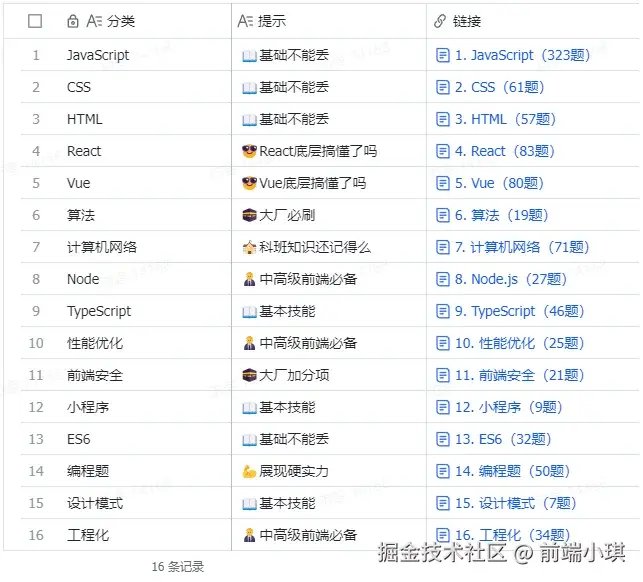
Task: Click document icon before 11. 前端安全 link
Action: pyautogui.click(x=442, y=375)
